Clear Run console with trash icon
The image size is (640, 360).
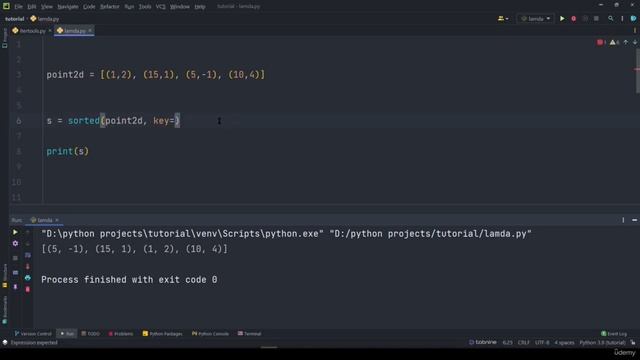[x=27, y=289]
